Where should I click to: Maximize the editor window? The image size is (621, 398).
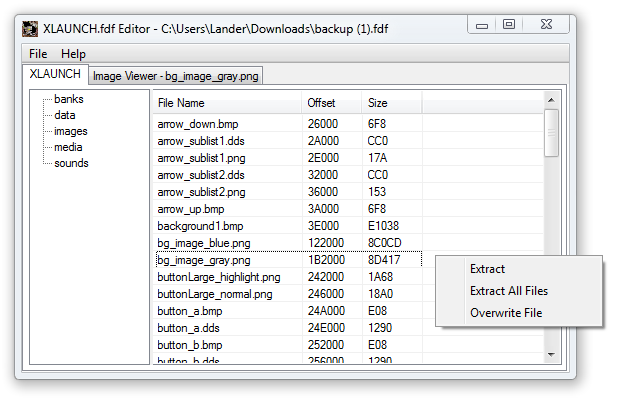(509, 25)
